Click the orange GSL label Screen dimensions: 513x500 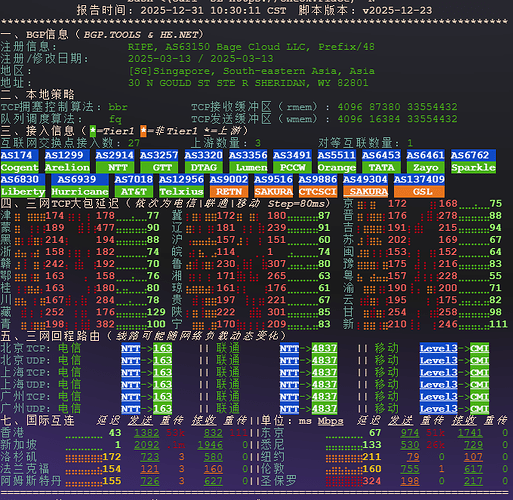(419, 192)
